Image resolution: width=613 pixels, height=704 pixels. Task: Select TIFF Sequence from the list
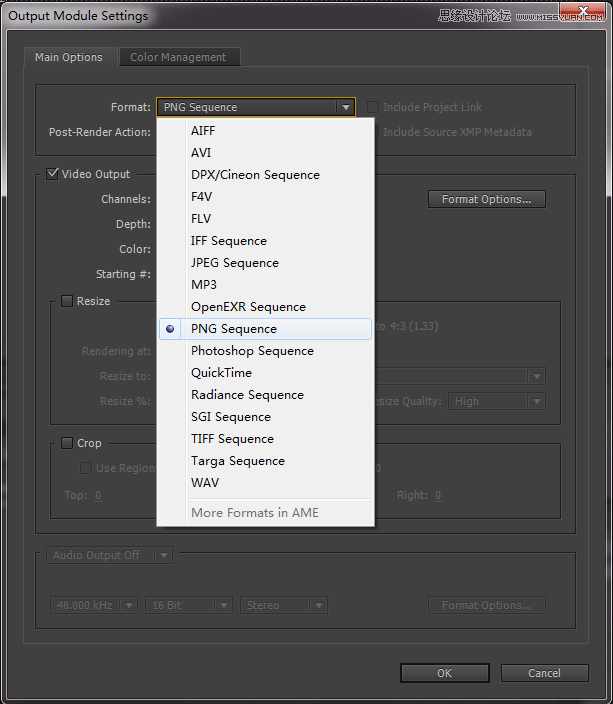coord(232,439)
